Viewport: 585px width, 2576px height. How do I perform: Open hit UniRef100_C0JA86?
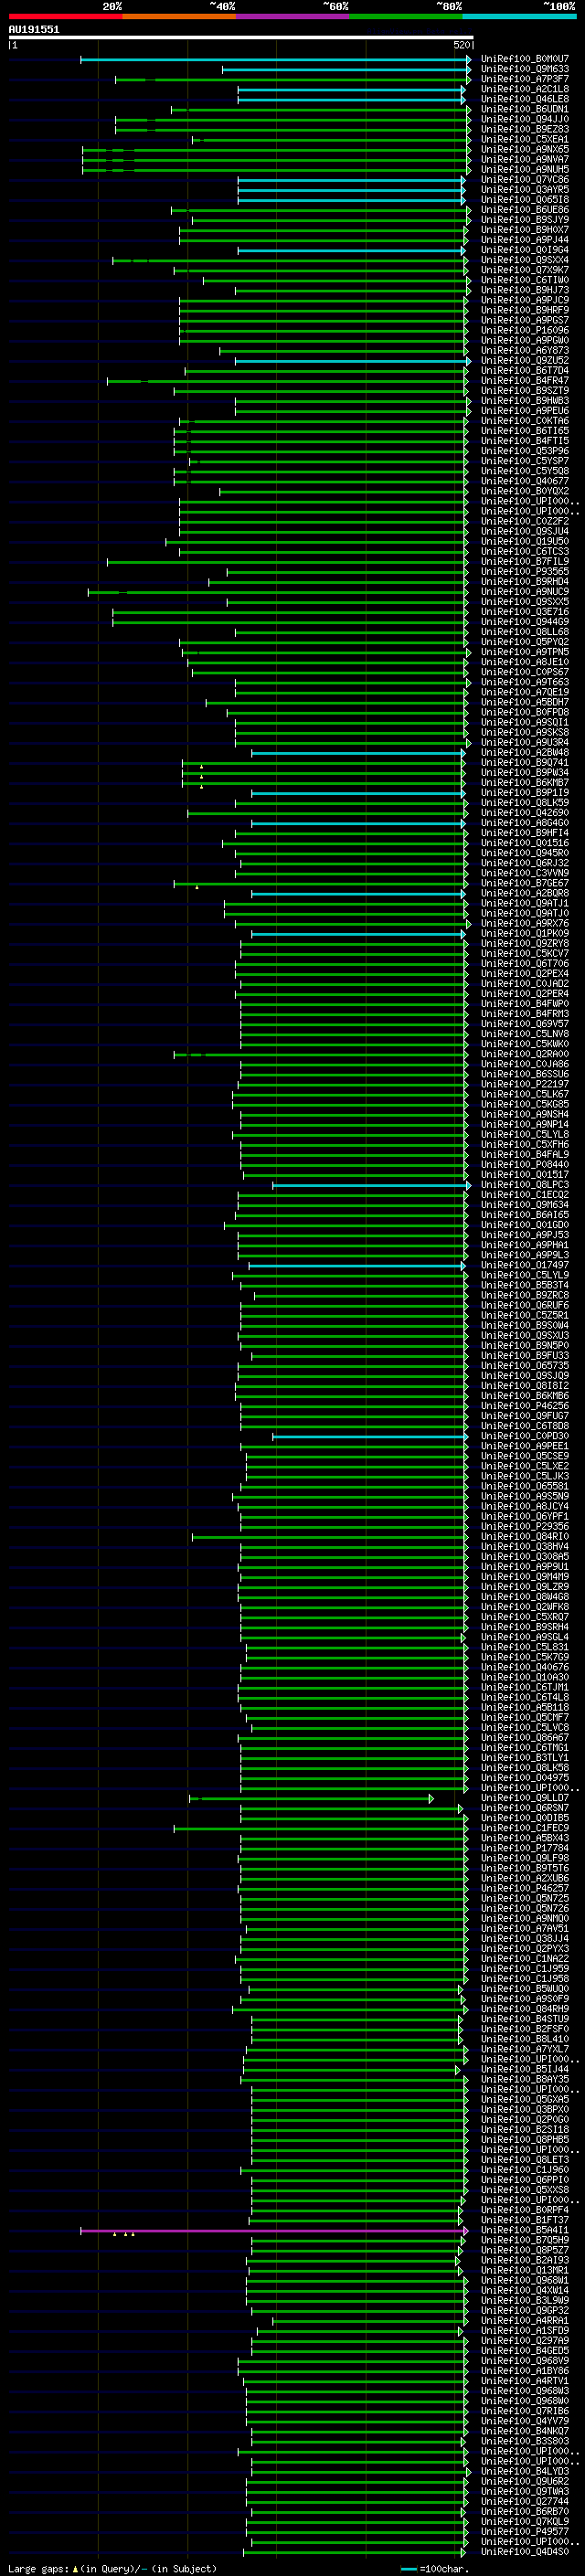pyautogui.click(x=525, y=1064)
